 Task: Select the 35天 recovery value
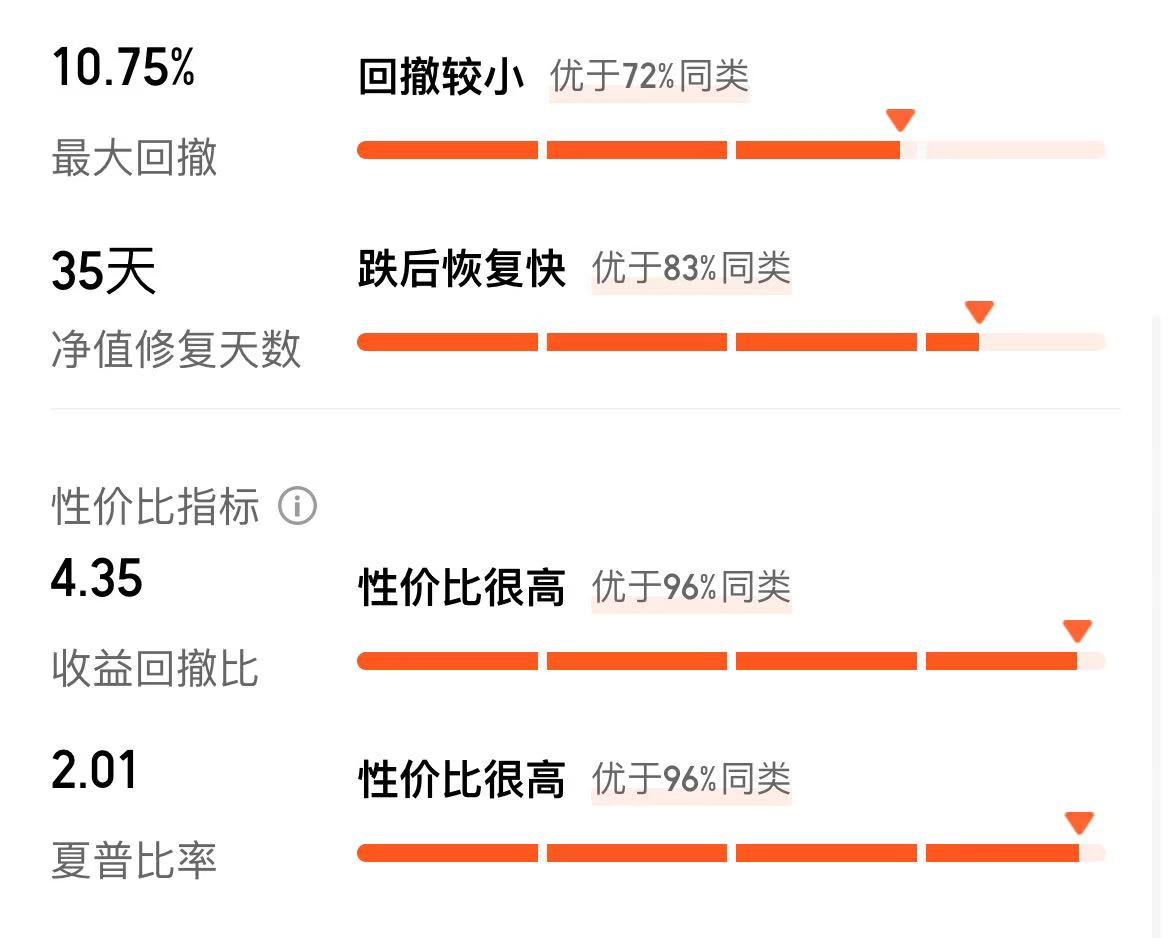104,270
